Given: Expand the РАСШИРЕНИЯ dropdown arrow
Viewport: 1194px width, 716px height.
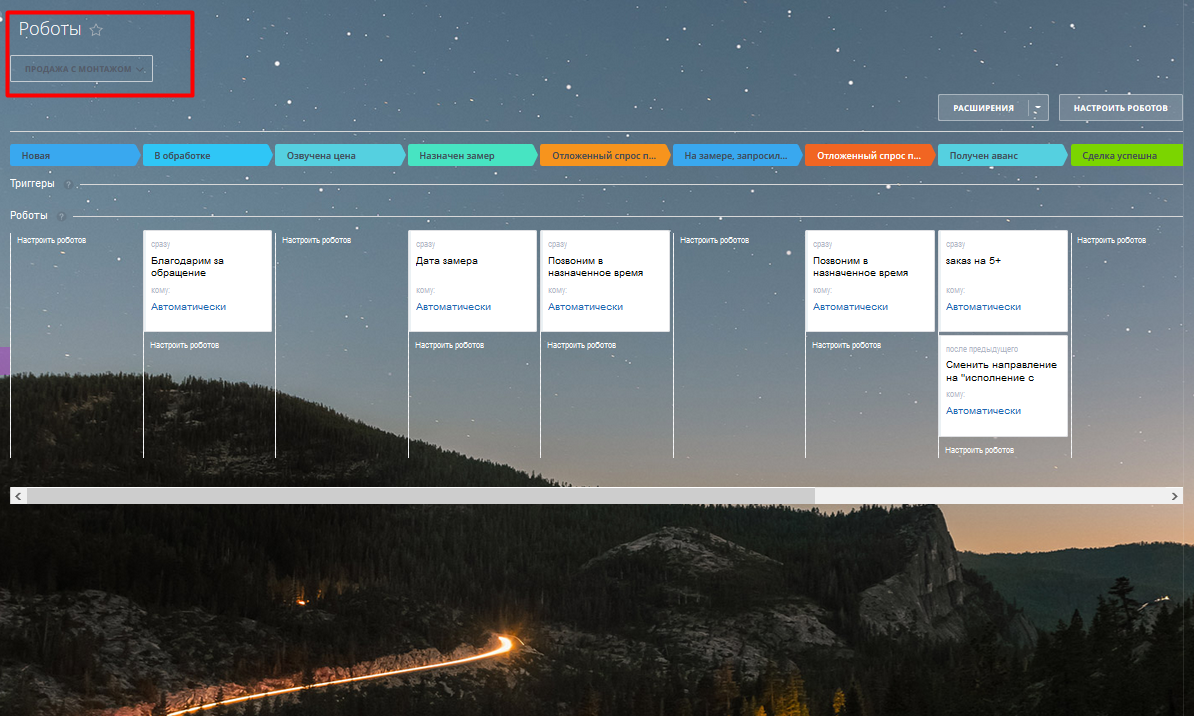Looking at the screenshot, I should point(1038,108).
